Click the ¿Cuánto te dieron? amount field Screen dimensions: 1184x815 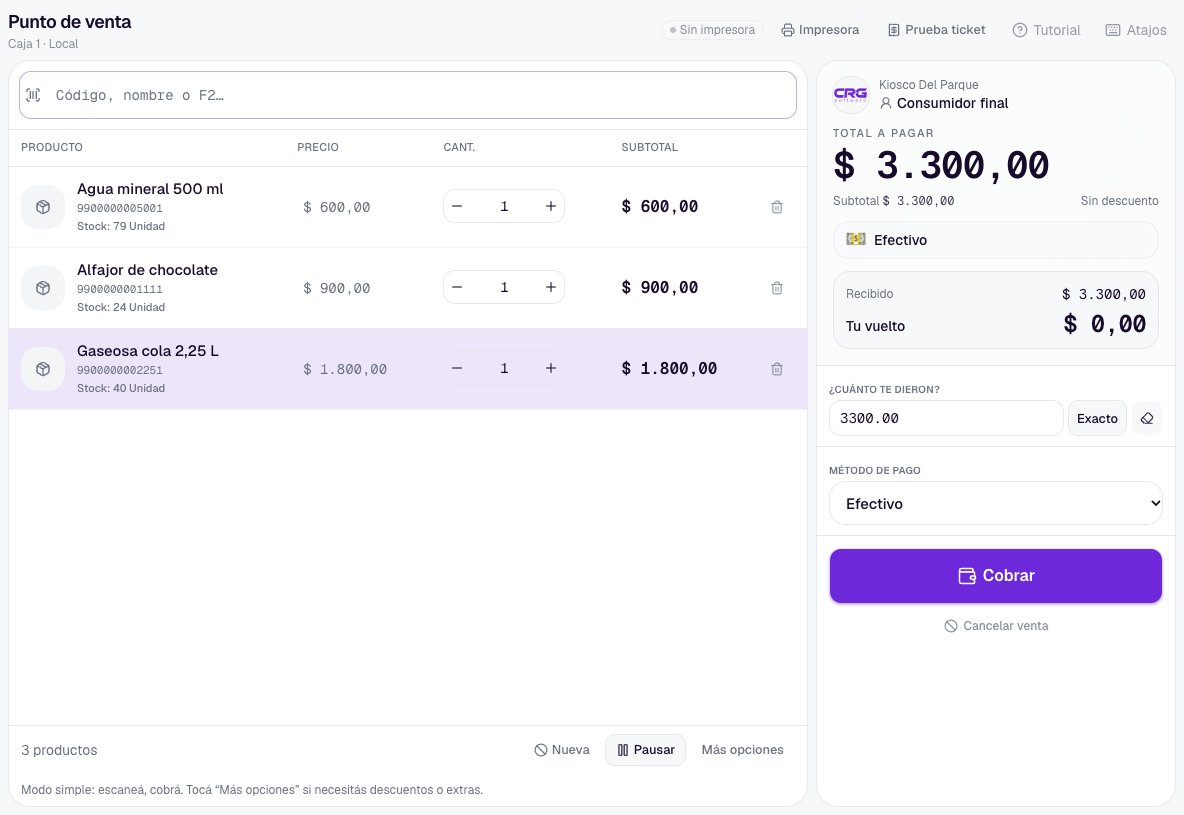pyautogui.click(x=946, y=418)
